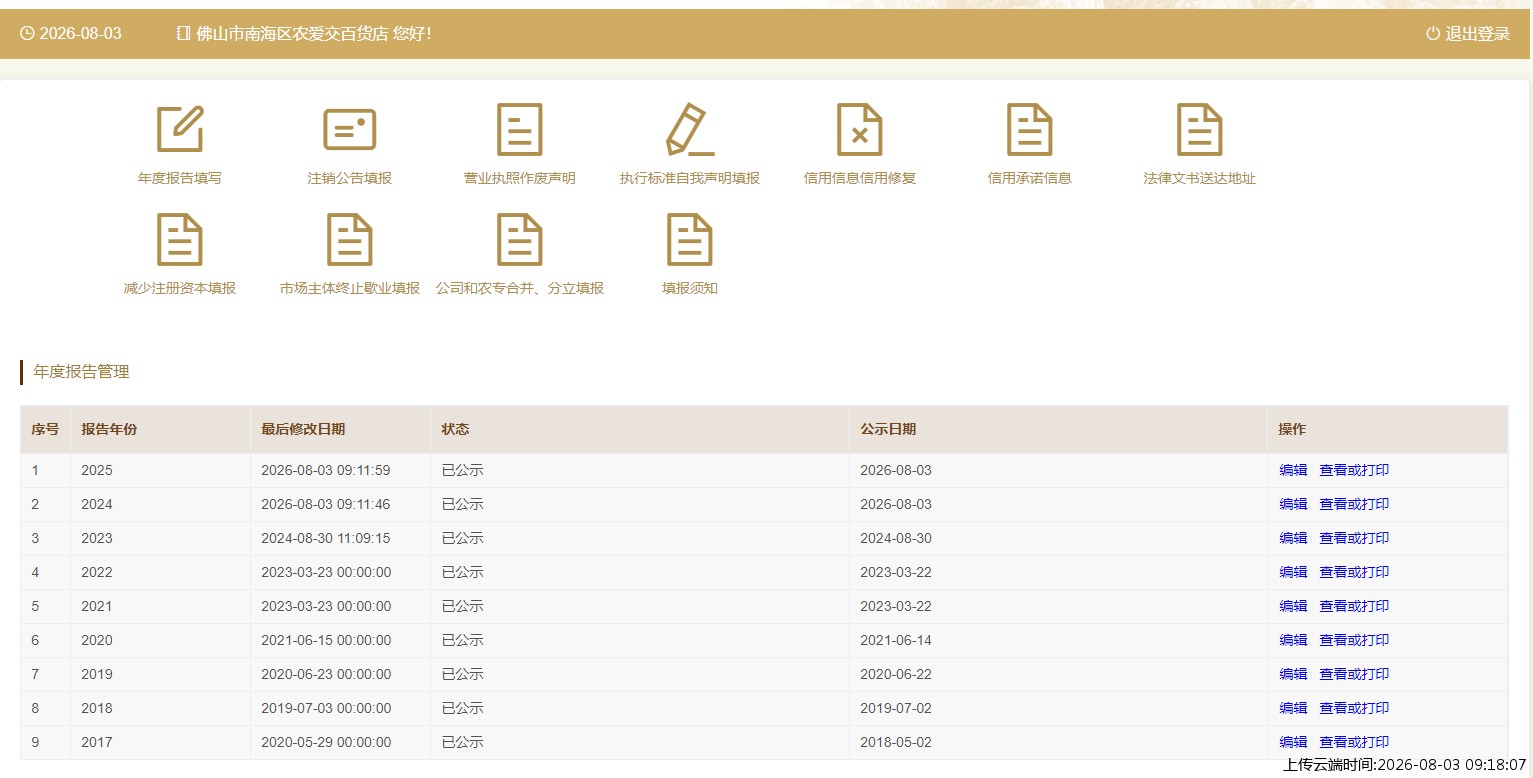View or print the 2022 report
Viewport: 1533px width, 778px height.
point(1354,572)
